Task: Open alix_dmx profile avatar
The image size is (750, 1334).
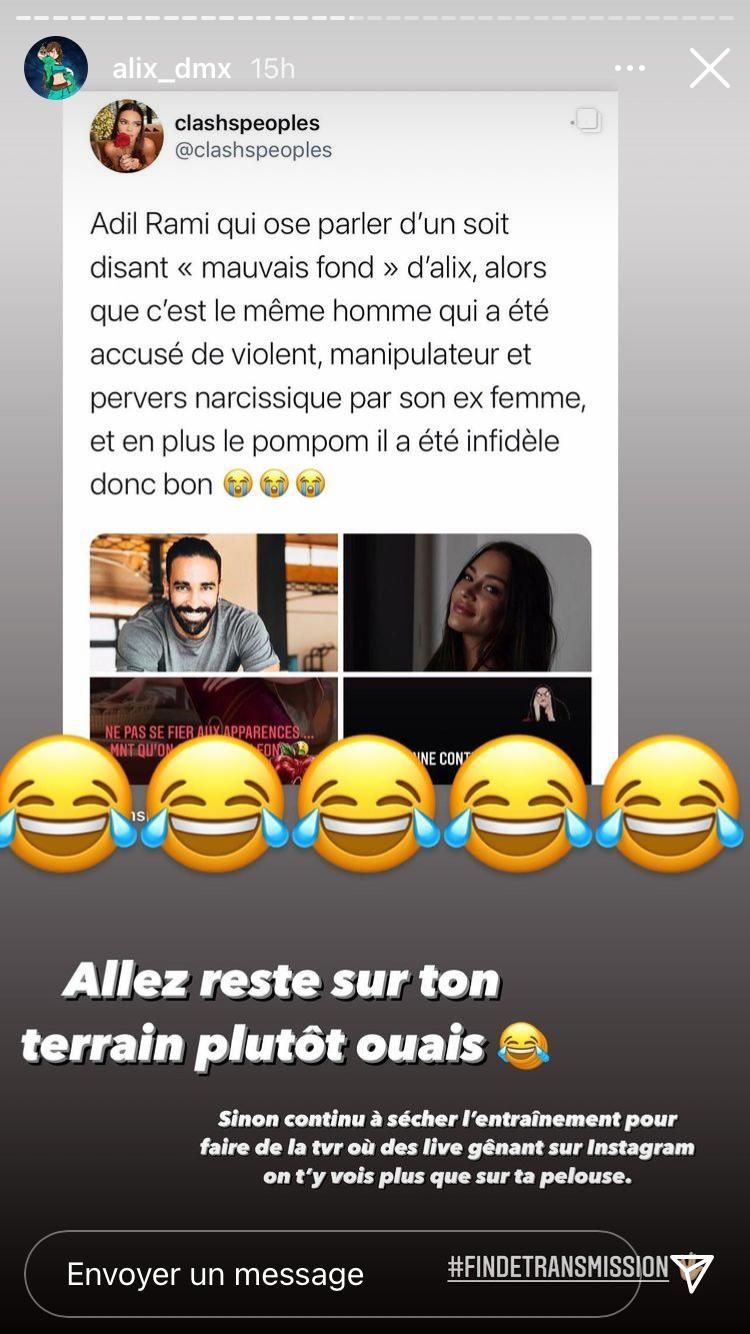Action: pos(56,68)
